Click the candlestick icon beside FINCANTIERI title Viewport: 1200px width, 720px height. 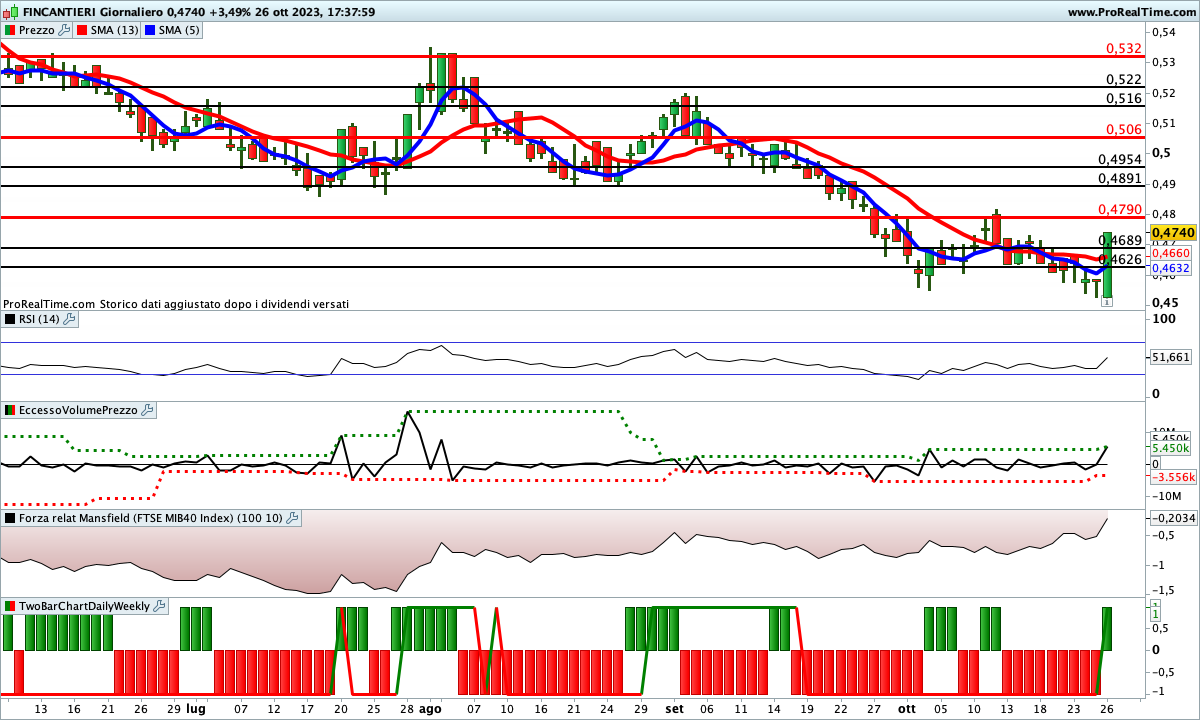(12, 12)
